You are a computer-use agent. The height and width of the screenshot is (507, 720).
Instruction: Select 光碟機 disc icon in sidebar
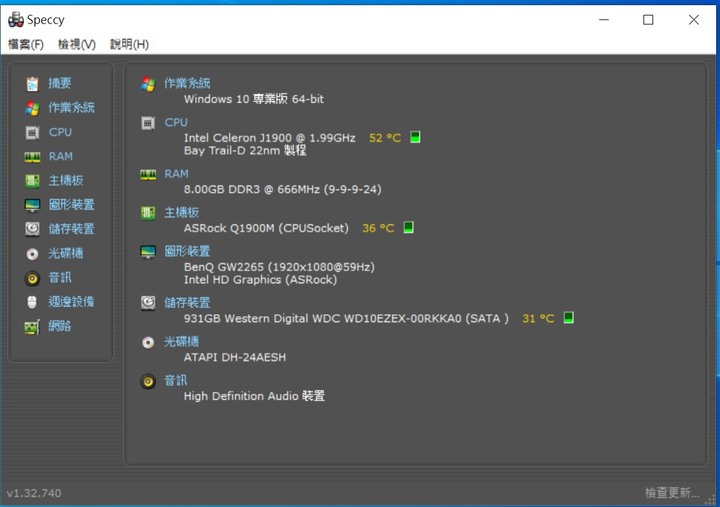click(x=32, y=254)
